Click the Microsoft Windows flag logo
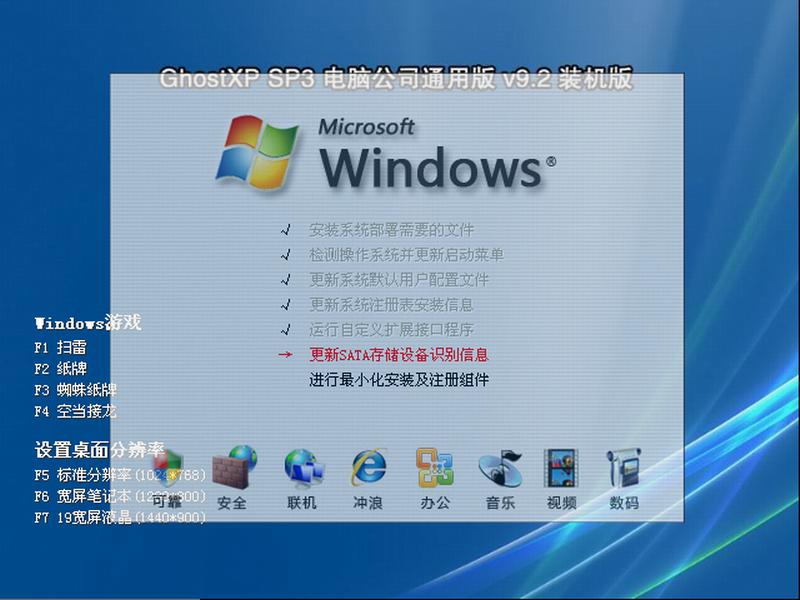Image resolution: width=800 pixels, height=600 pixels. [x=259, y=150]
